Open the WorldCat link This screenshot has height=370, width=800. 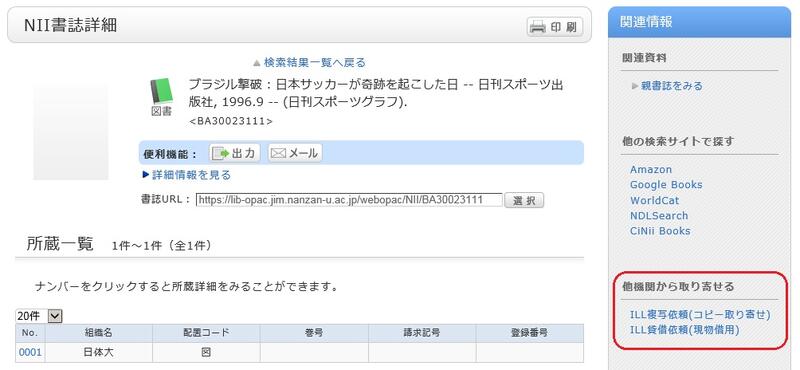click(655, 201)
